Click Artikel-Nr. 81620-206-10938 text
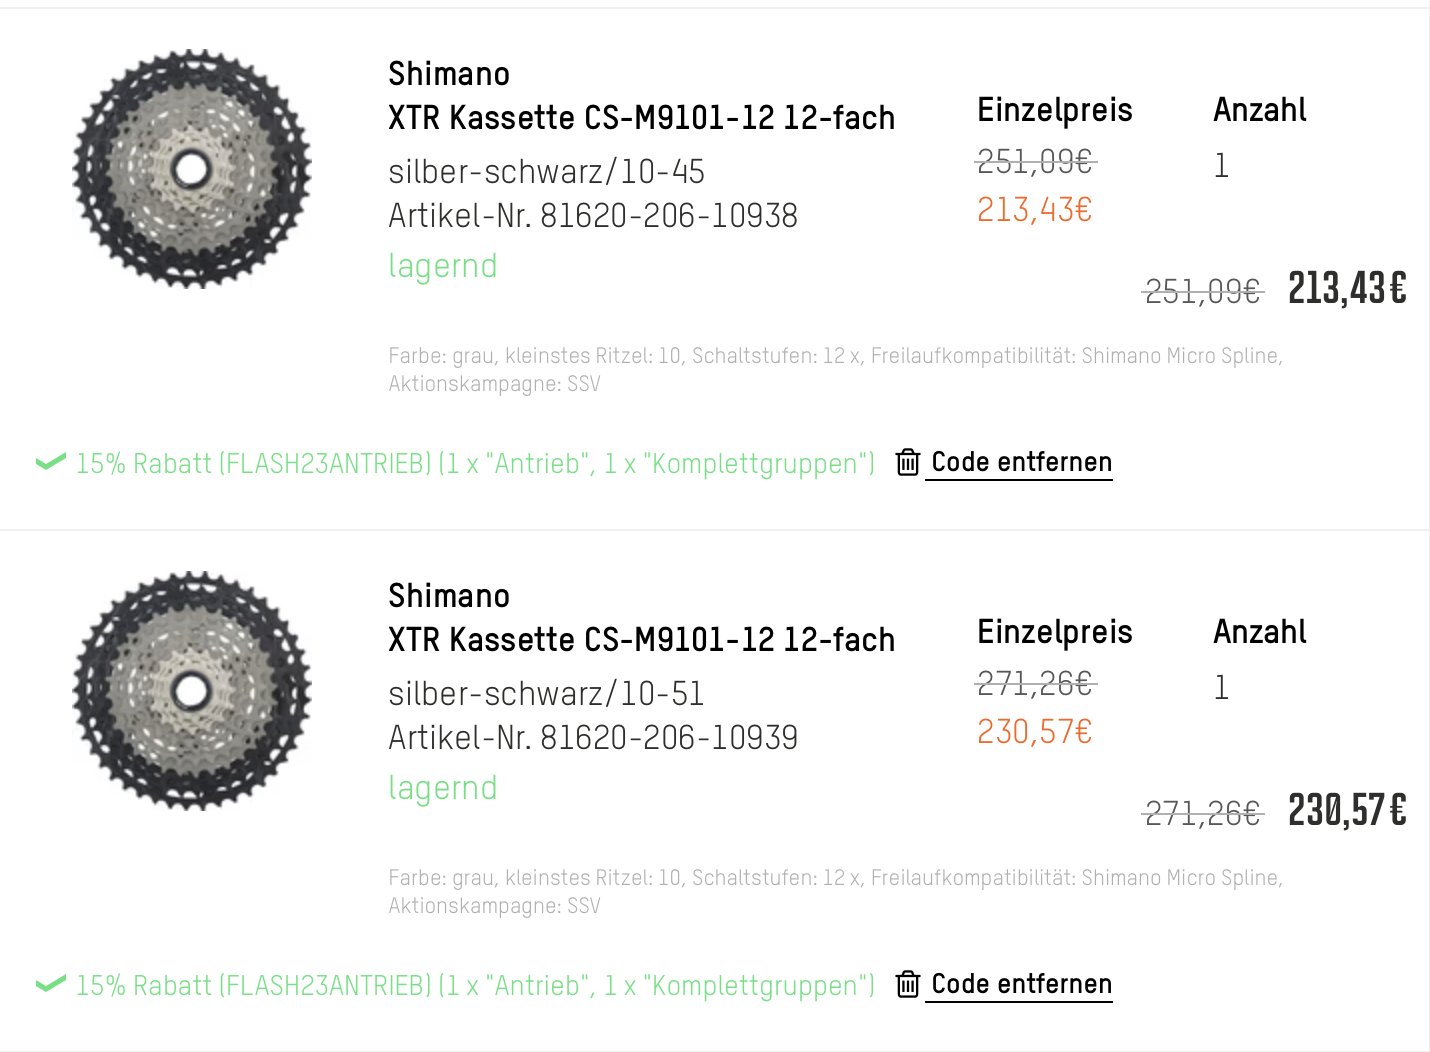Screen dimensions: 1430x1052 tap(593, 216)
